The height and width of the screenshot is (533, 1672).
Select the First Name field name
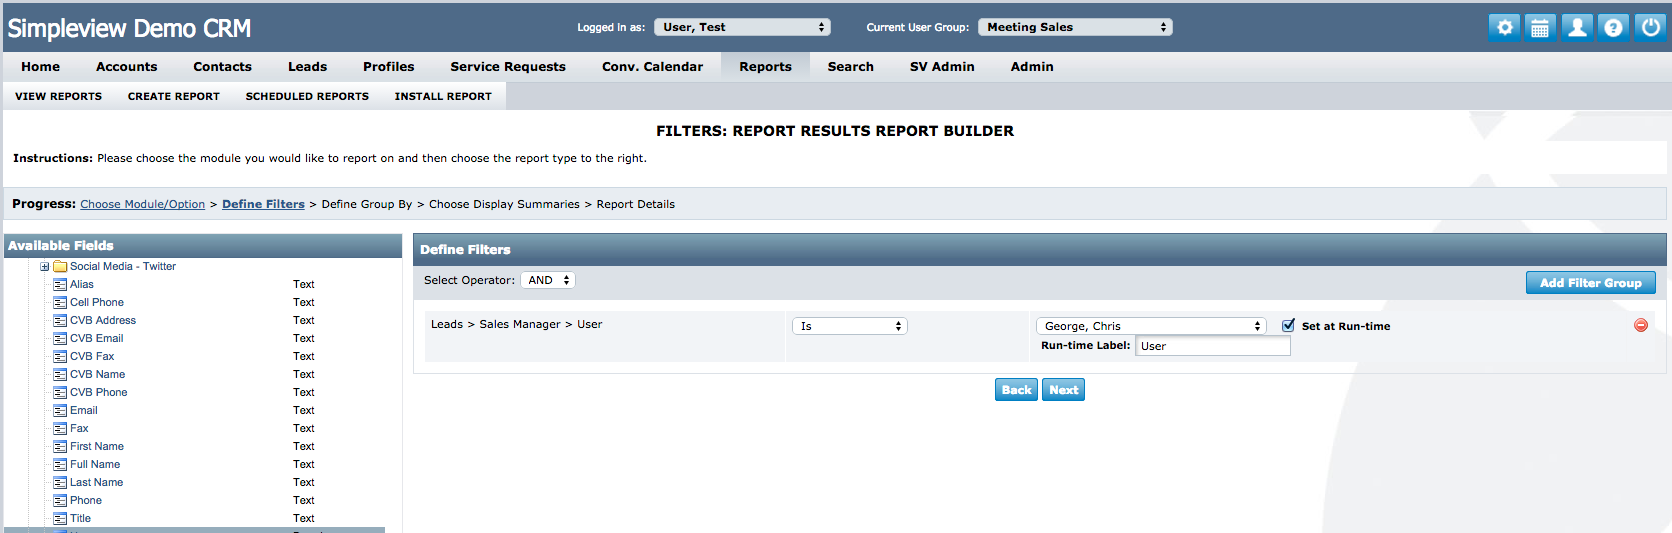click(x=97, y=447)
